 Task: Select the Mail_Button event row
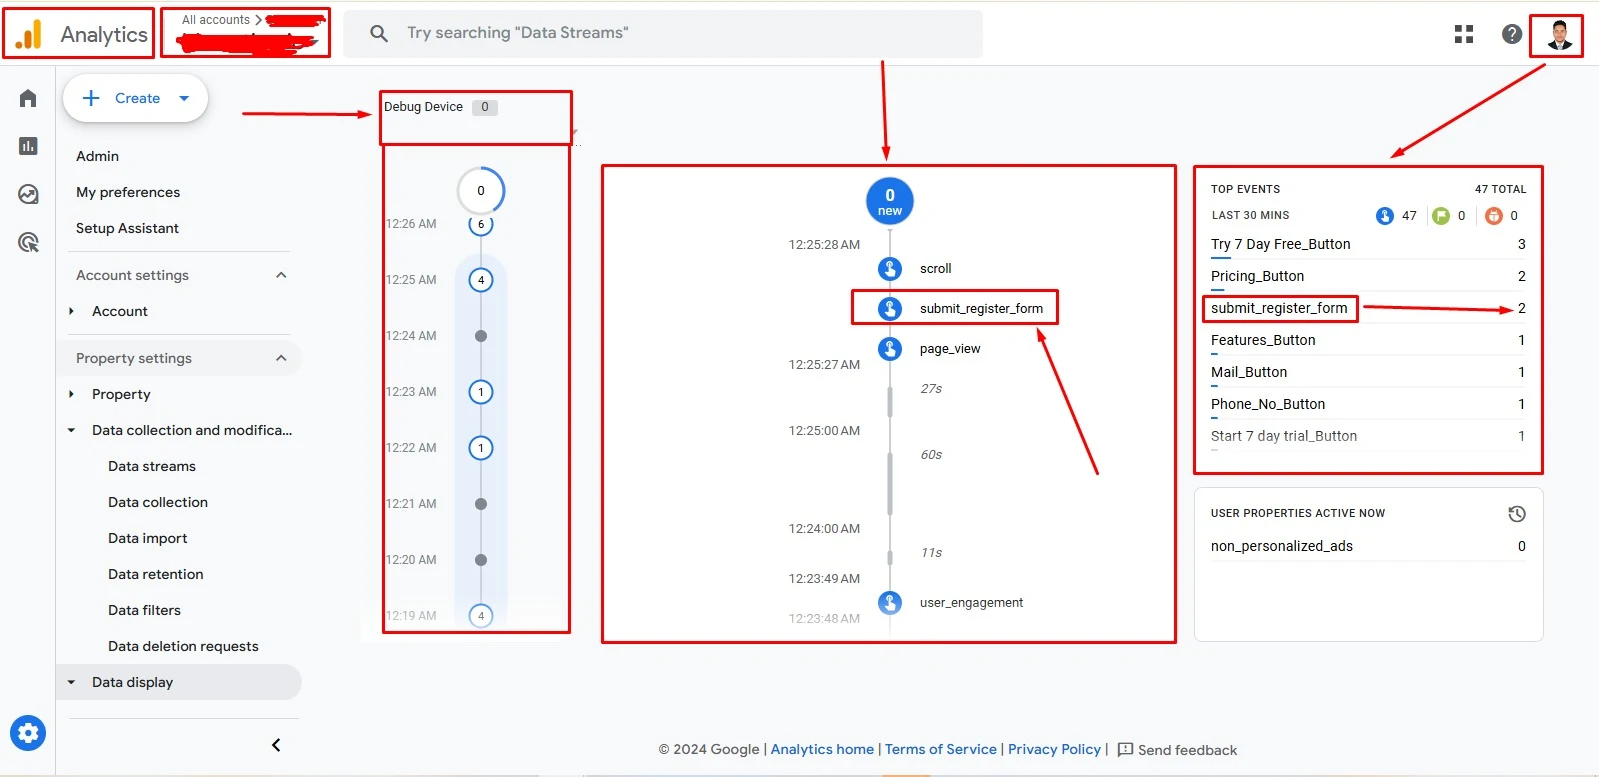point(1368,373)
